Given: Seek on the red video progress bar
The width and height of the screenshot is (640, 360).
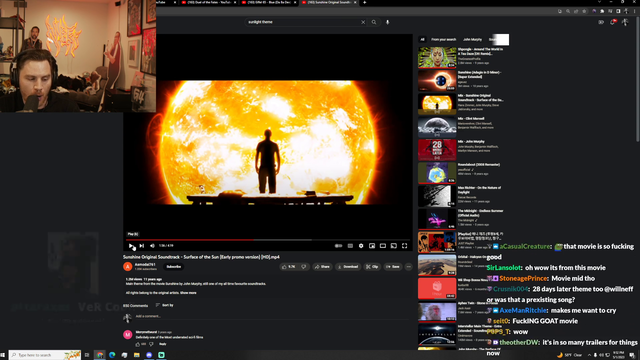Looking at the screenshot, I should click(268, 240).
